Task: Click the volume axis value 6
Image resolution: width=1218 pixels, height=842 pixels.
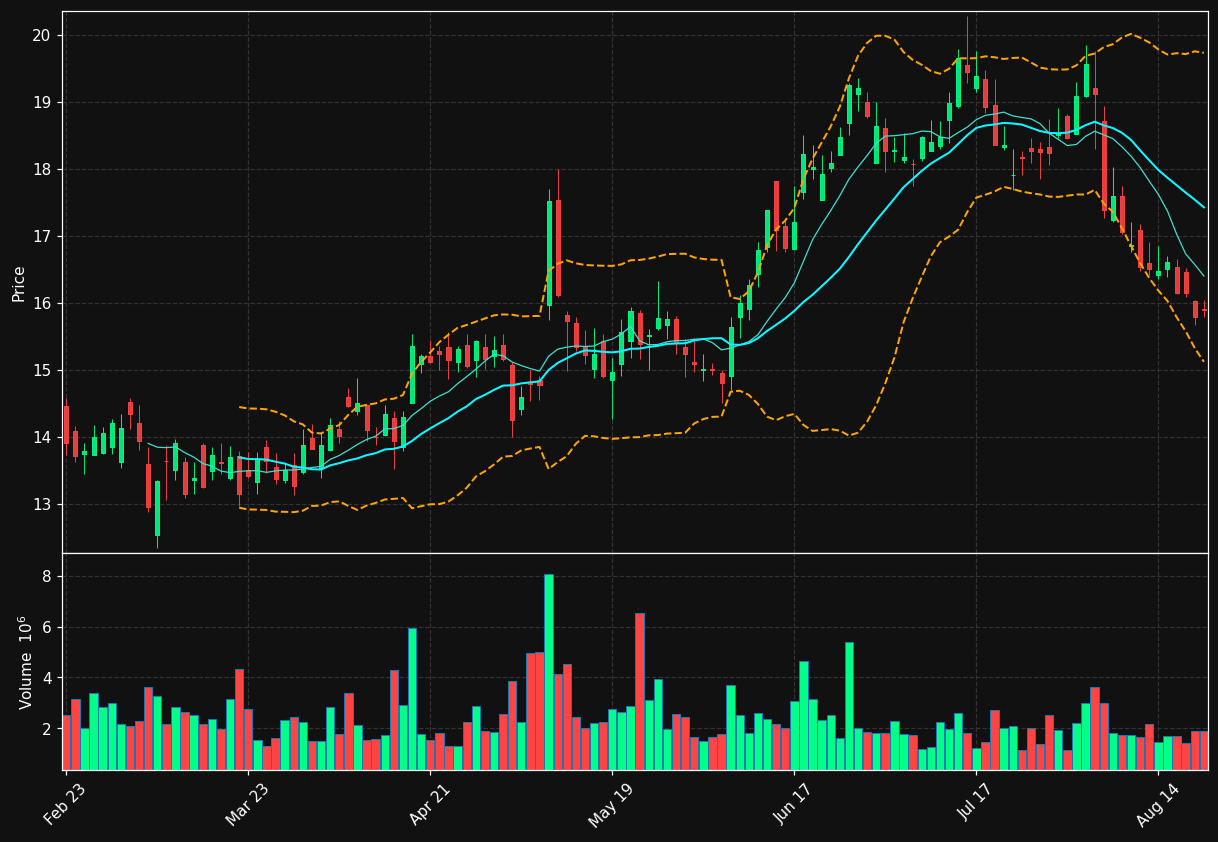Action: [46, 628]
